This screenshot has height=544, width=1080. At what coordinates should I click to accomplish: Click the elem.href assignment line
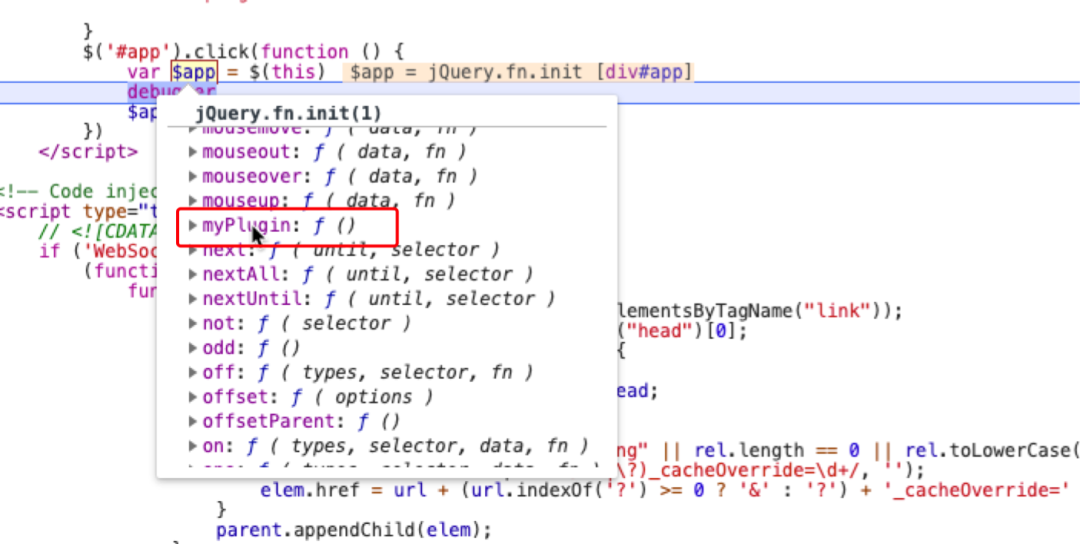(x=664, y=492)
